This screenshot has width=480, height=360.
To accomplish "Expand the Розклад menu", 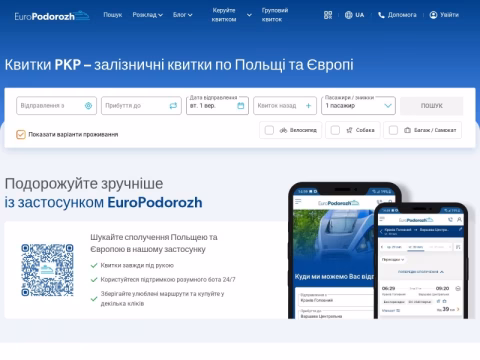I will tap(147, 15).
